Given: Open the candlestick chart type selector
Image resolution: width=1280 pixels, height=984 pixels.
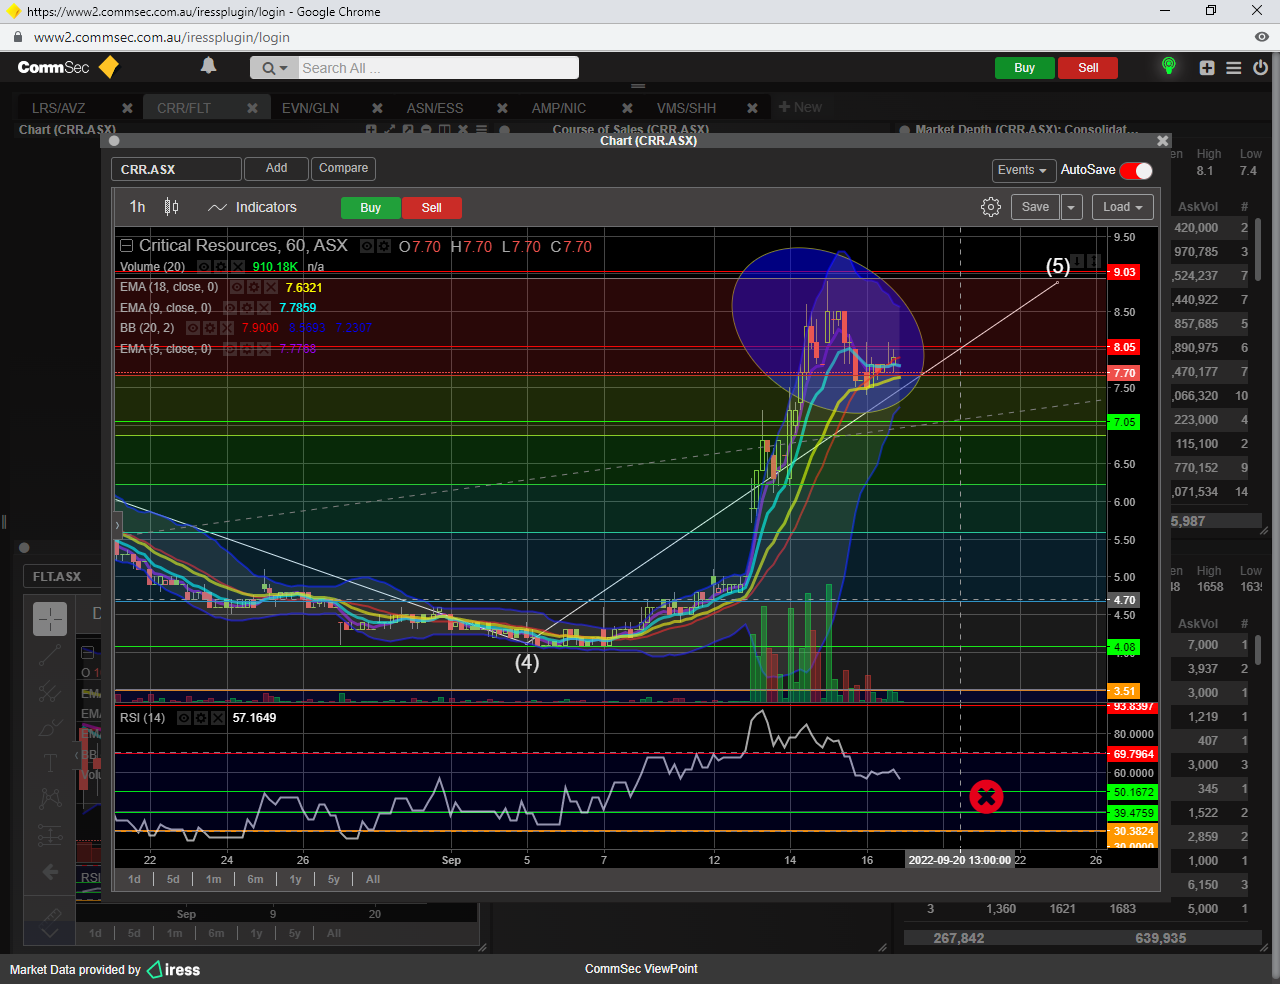Looking at the screenshot, I should [171, 207].
